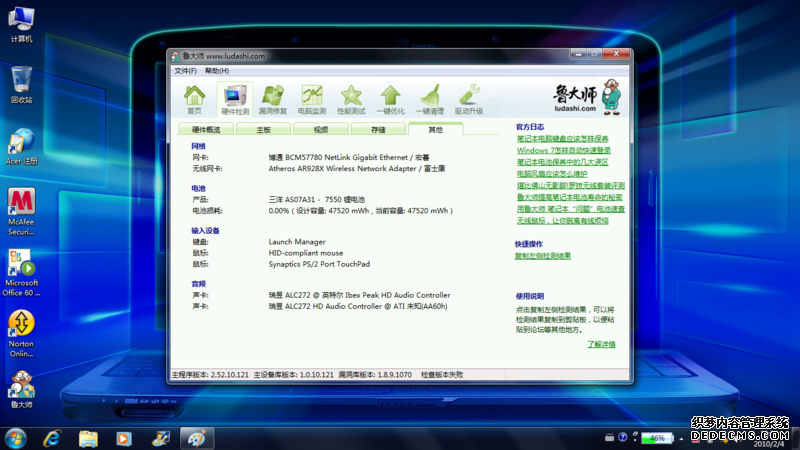Open the 无线鼠标 article link
The image size is (800, 450).
coord(562,221)
